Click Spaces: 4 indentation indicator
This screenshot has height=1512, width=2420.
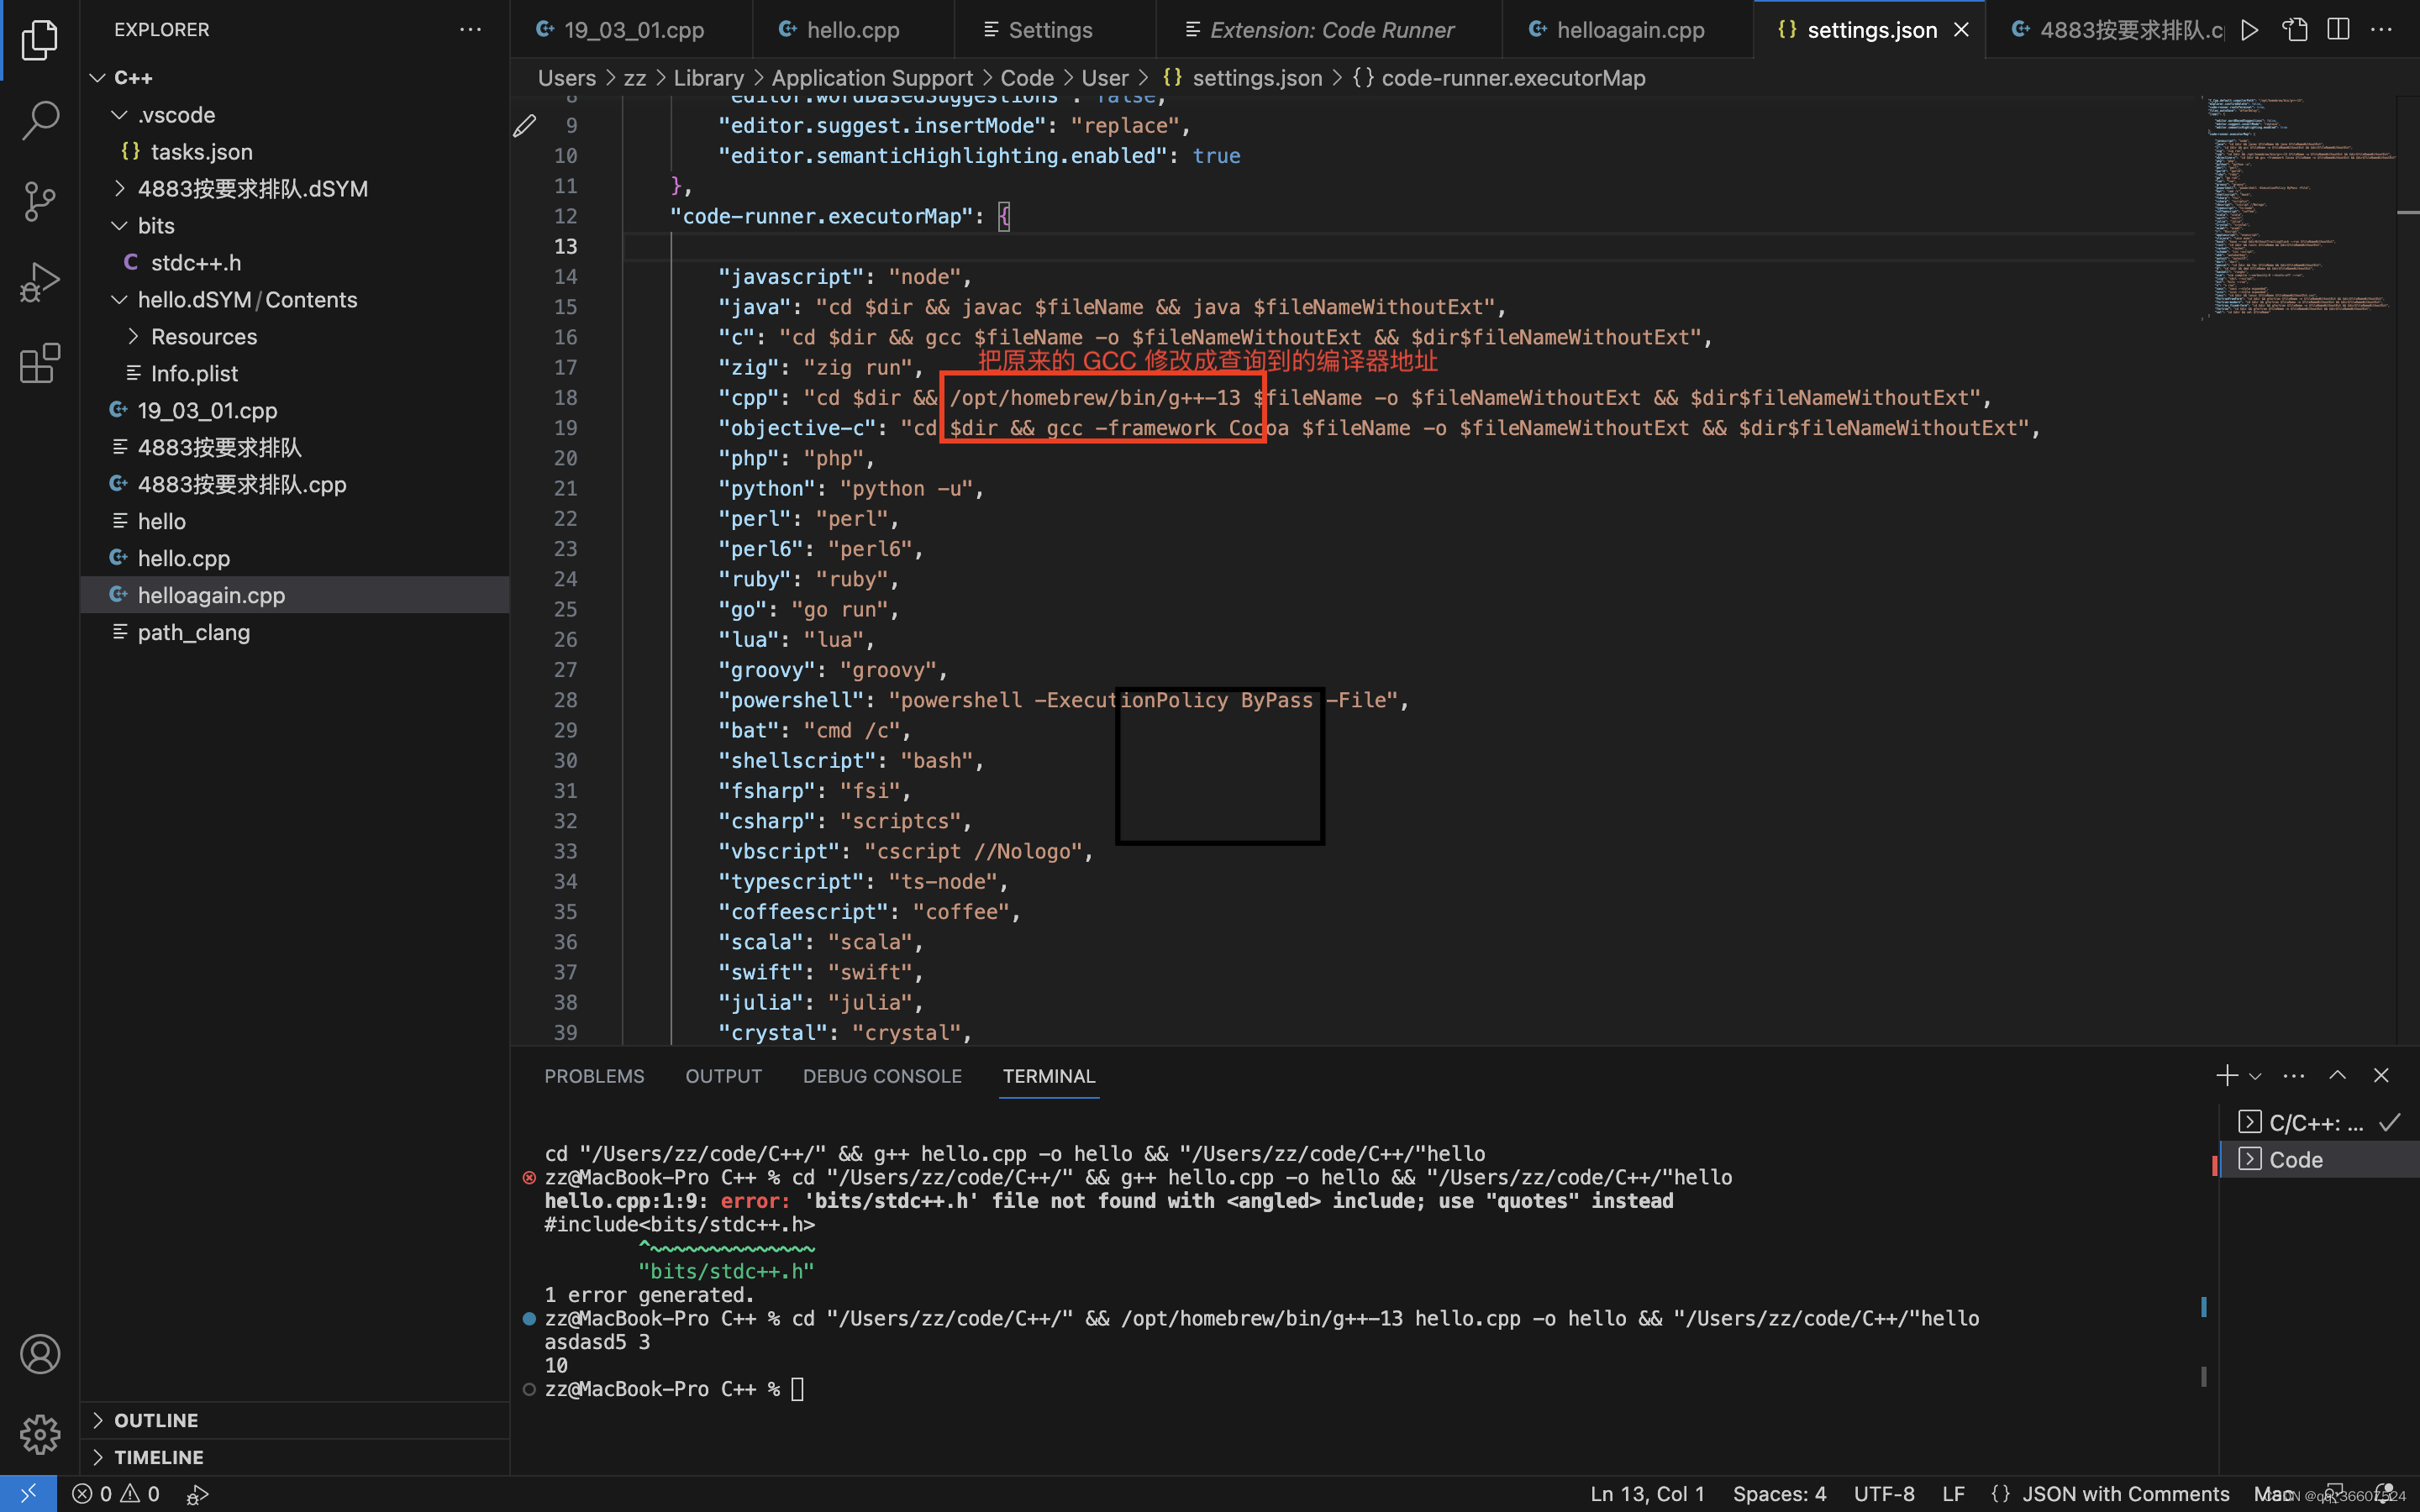1779,1494
